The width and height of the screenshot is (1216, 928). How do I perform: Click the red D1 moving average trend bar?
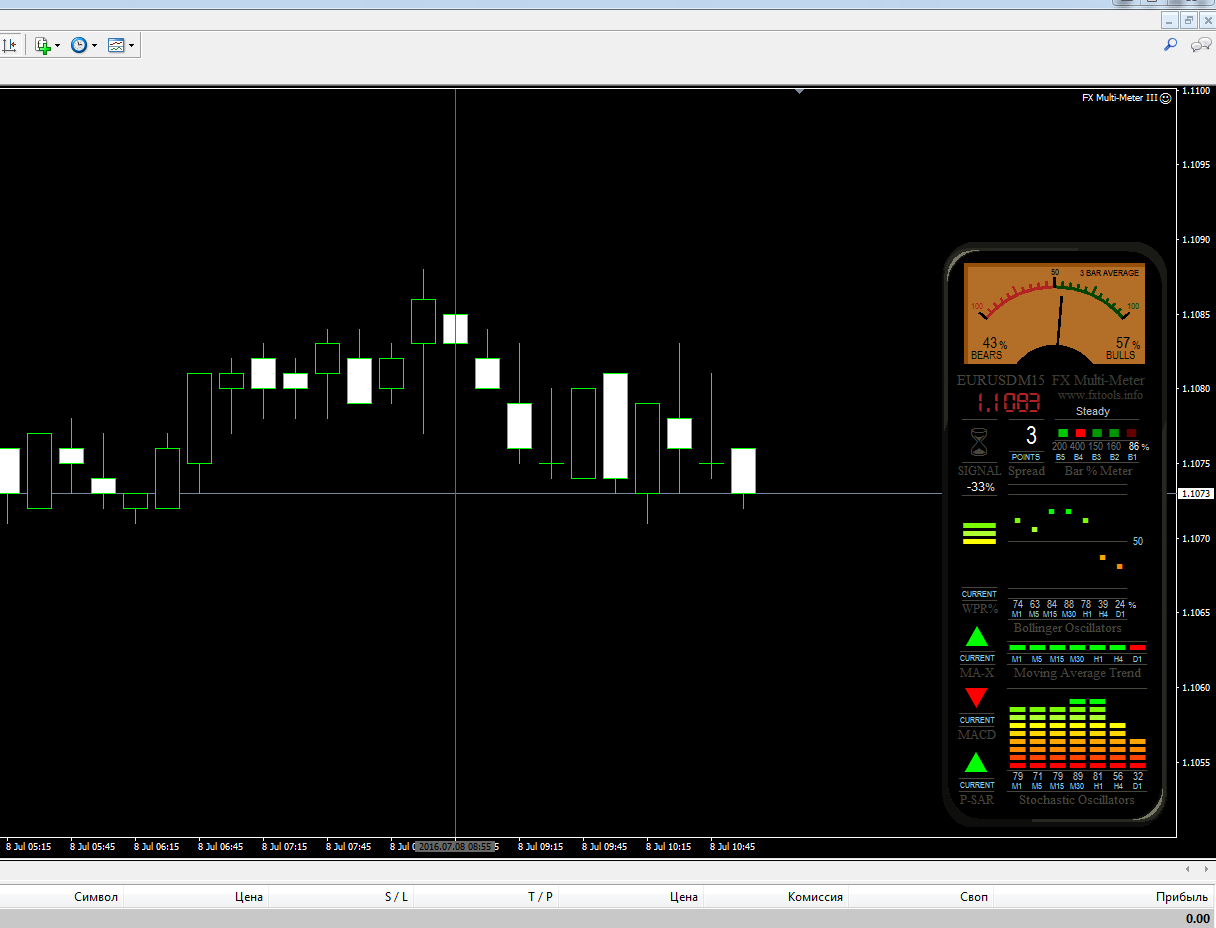1137,648
